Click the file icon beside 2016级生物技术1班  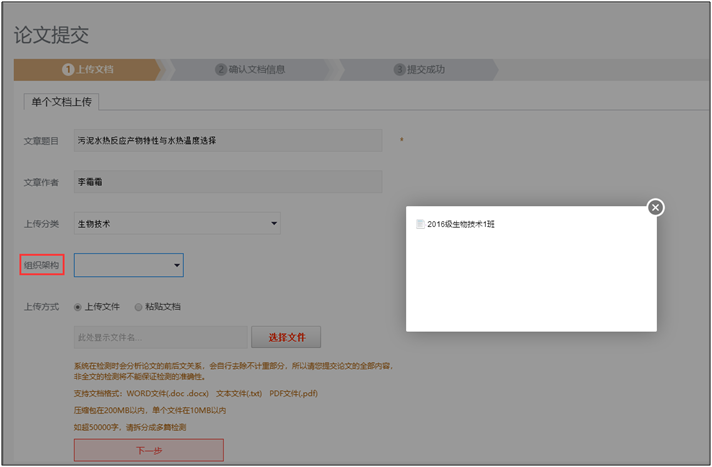pos(420,224)
